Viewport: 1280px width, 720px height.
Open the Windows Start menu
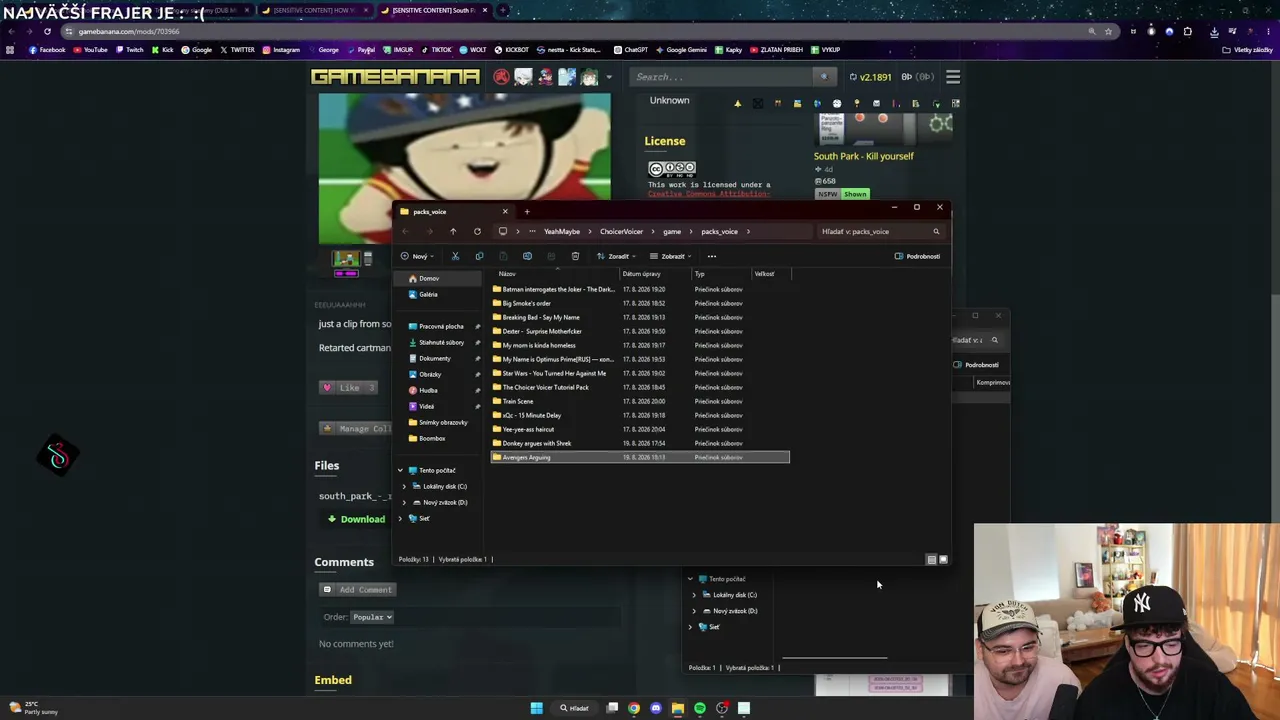coord(537,708)
